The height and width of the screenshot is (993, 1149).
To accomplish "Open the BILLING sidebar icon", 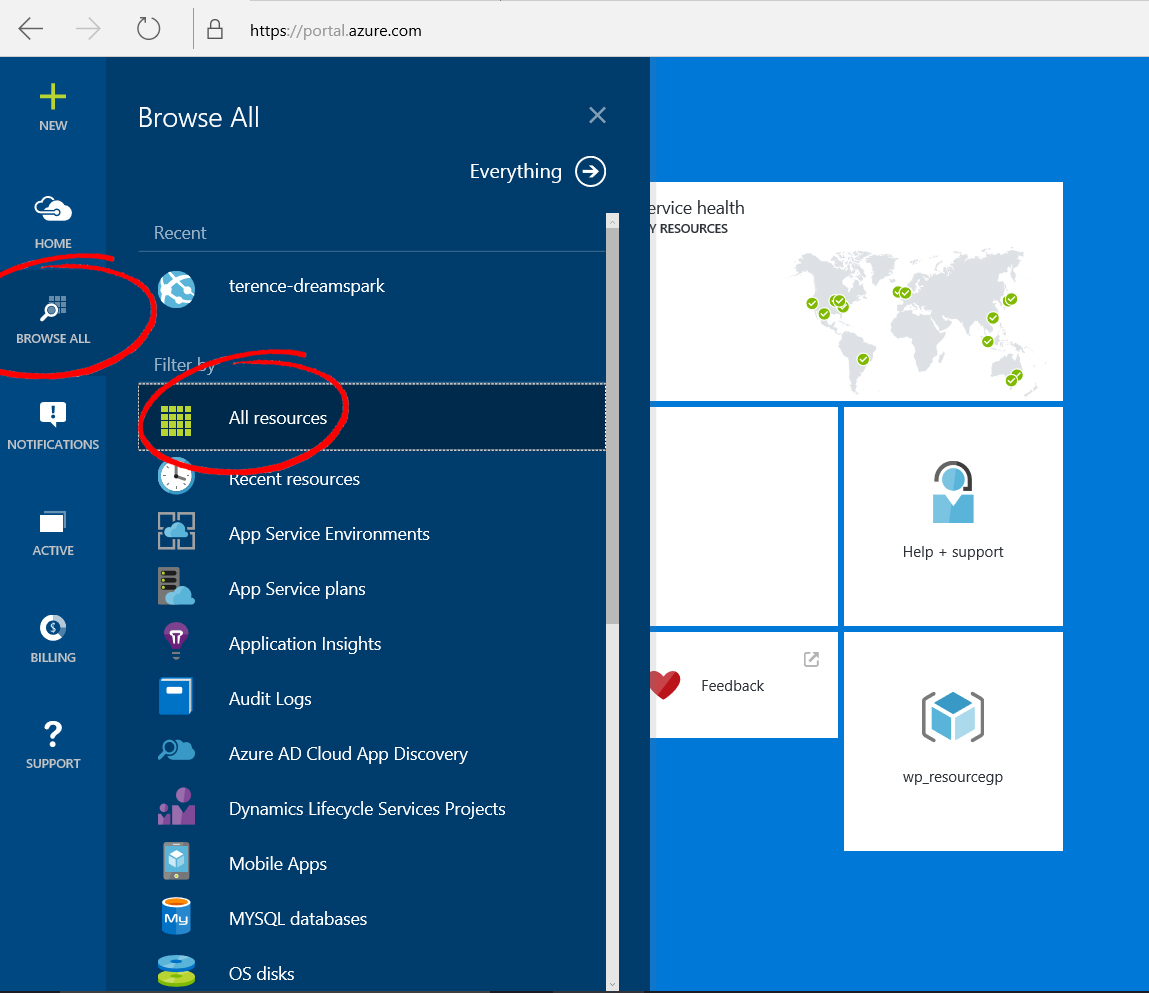I will point(53,628).
